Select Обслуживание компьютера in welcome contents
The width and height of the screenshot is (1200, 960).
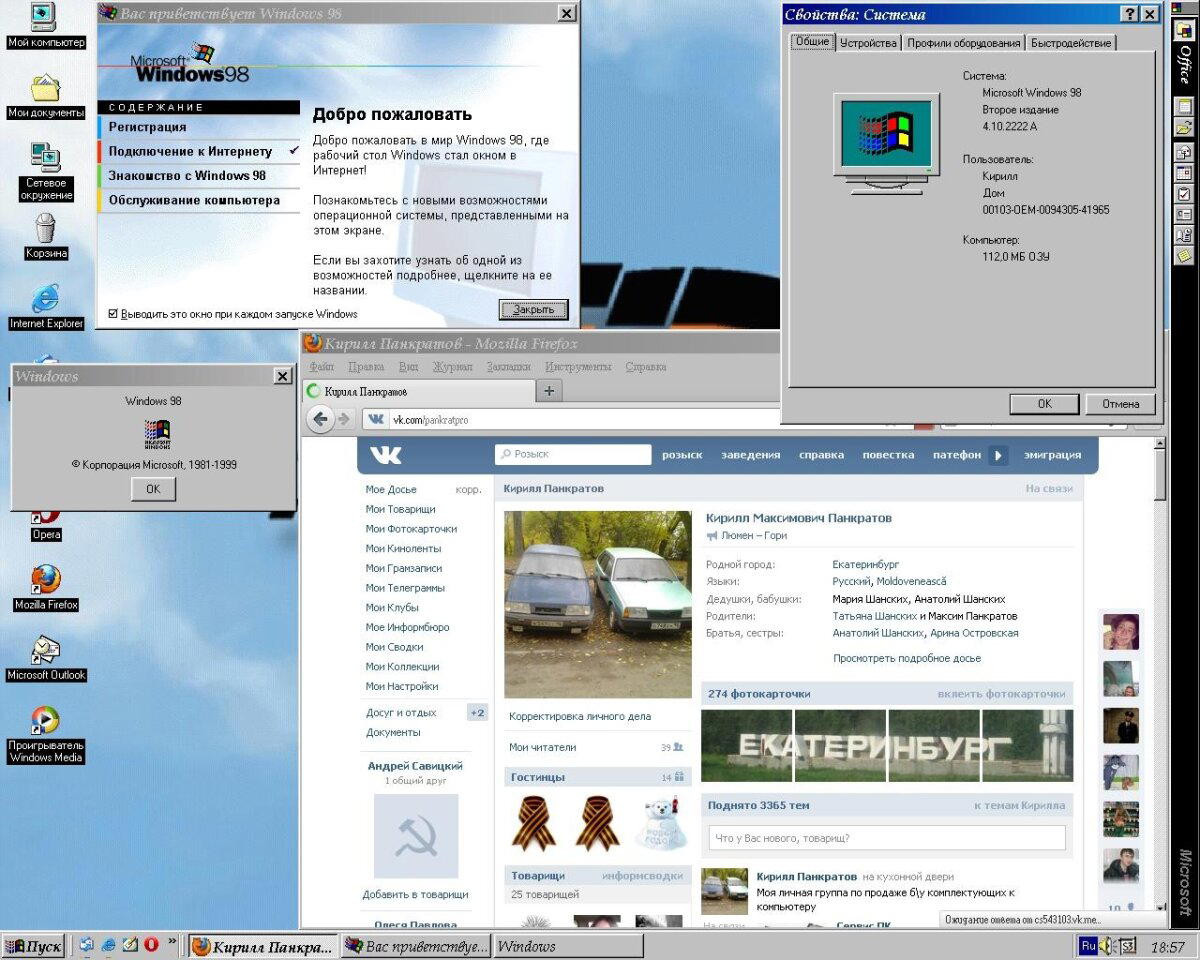[199, 200]
